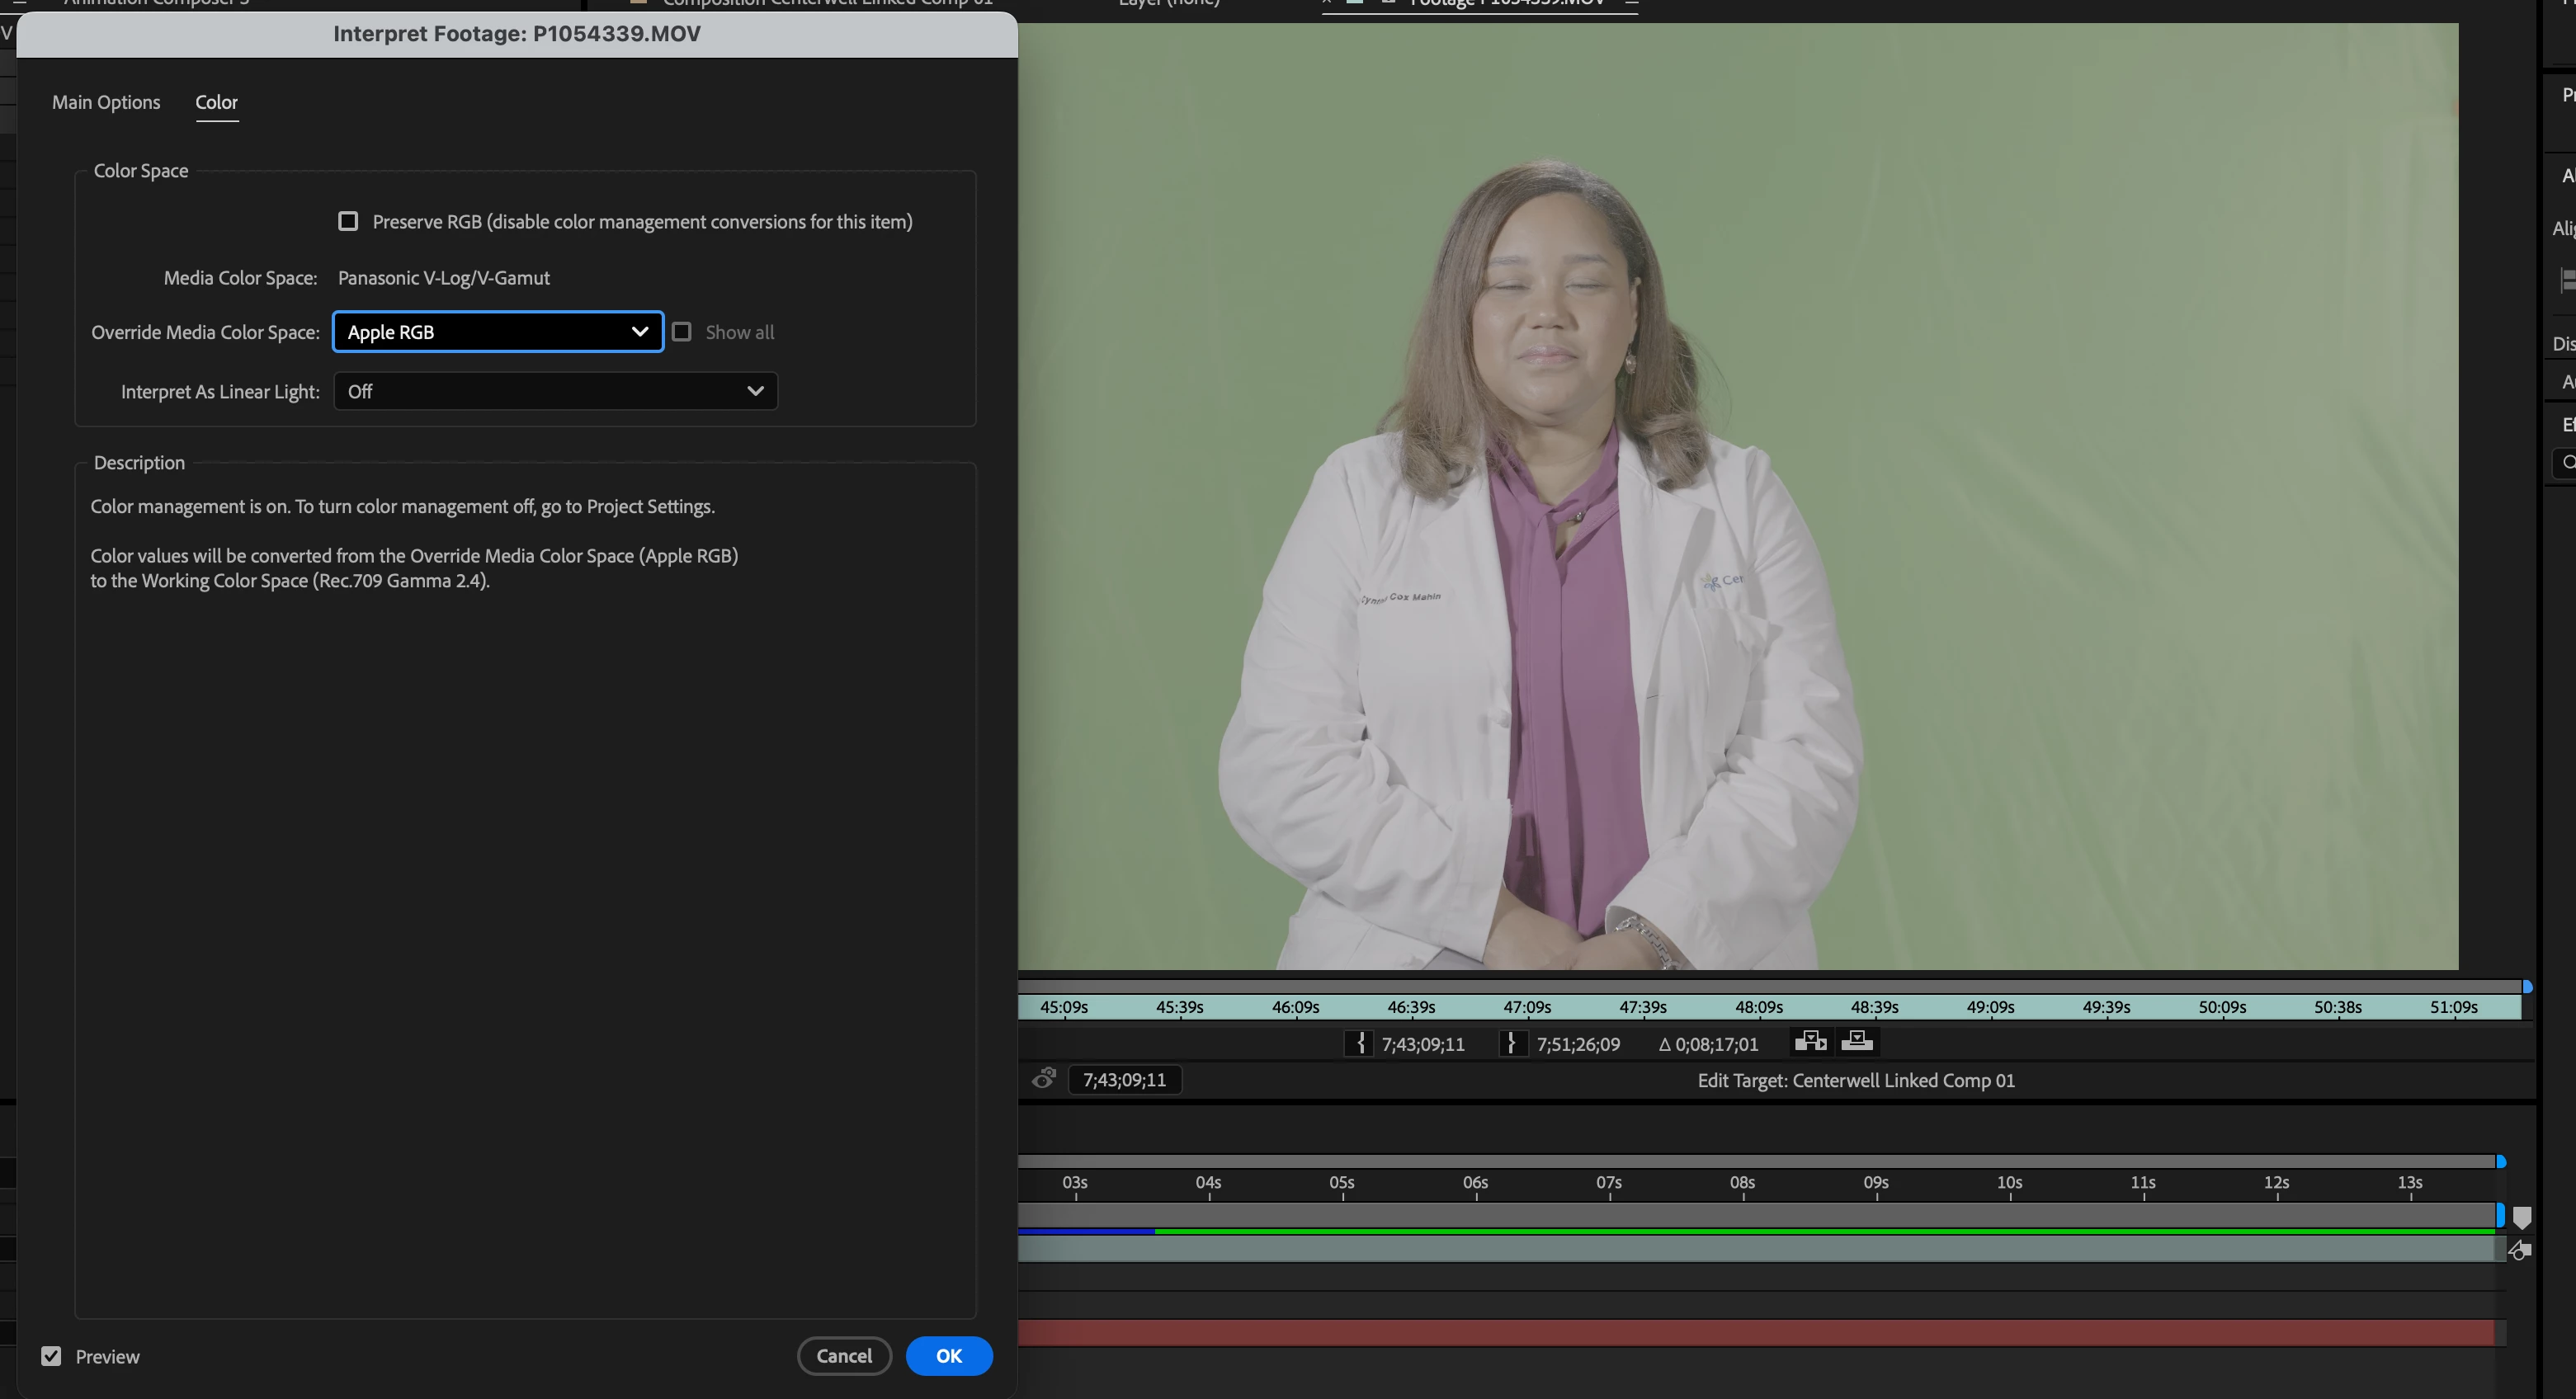Click the eye icon beside current timecode
This screenshot has width=2576, height=1399.
click(x=1043, y=1079)
